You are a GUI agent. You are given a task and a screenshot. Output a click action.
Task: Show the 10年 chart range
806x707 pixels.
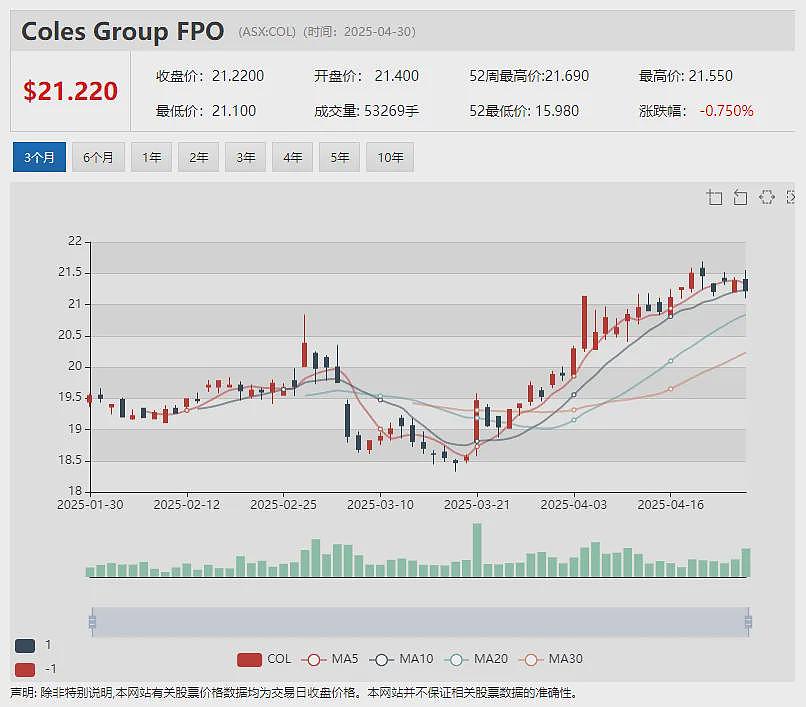click(390, 157)
